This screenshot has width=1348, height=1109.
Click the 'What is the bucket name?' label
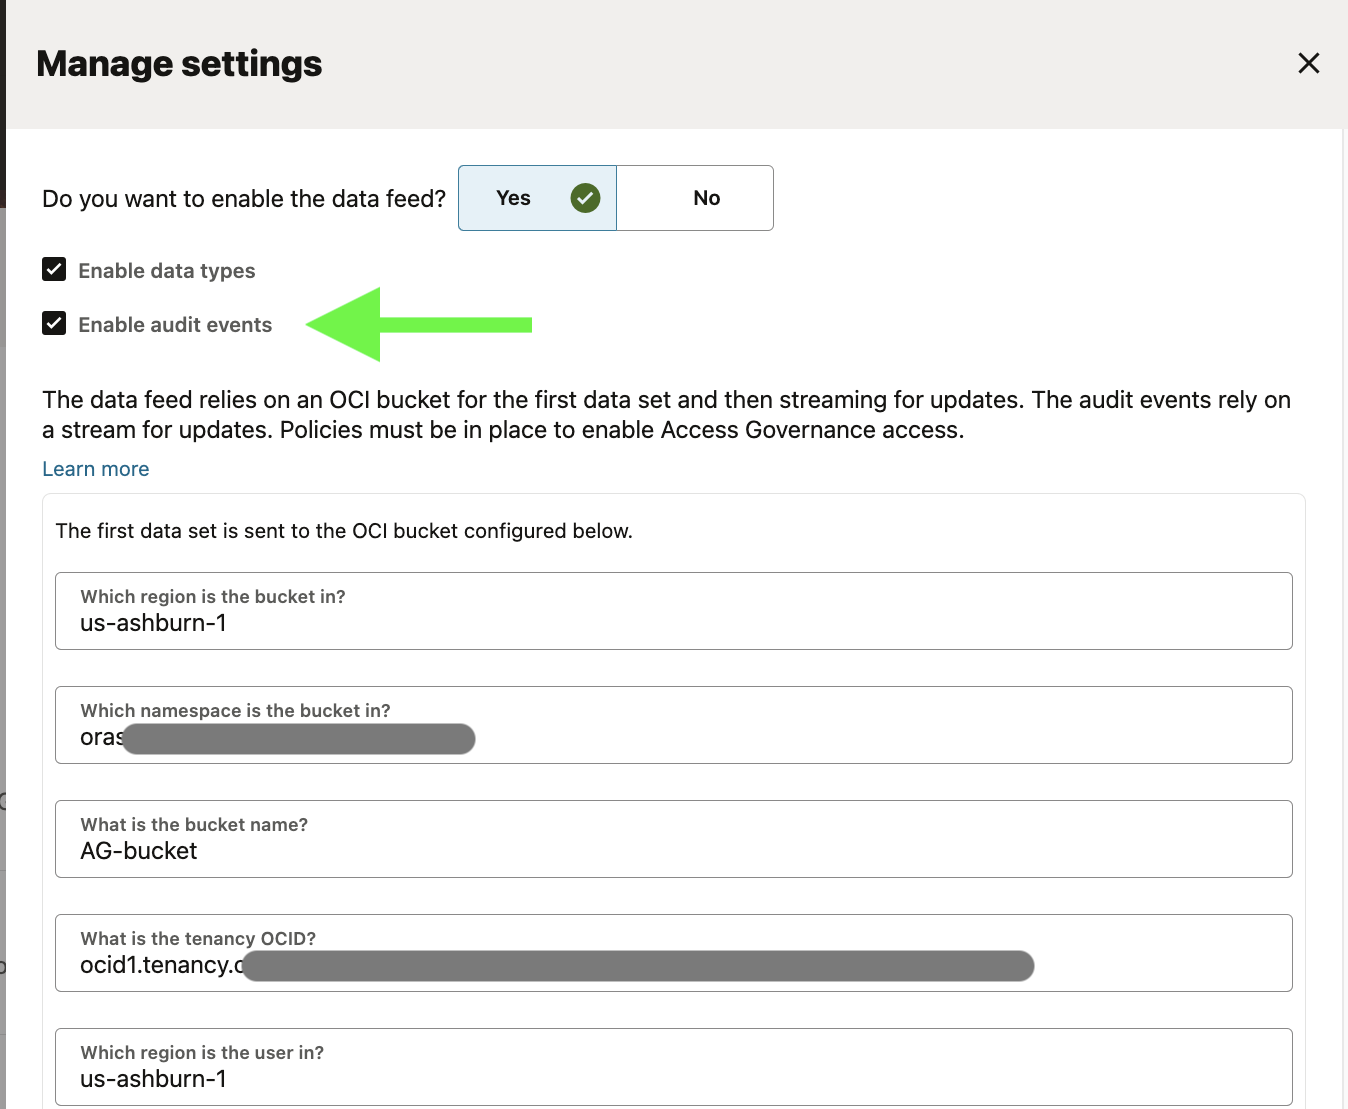[194, 825]
